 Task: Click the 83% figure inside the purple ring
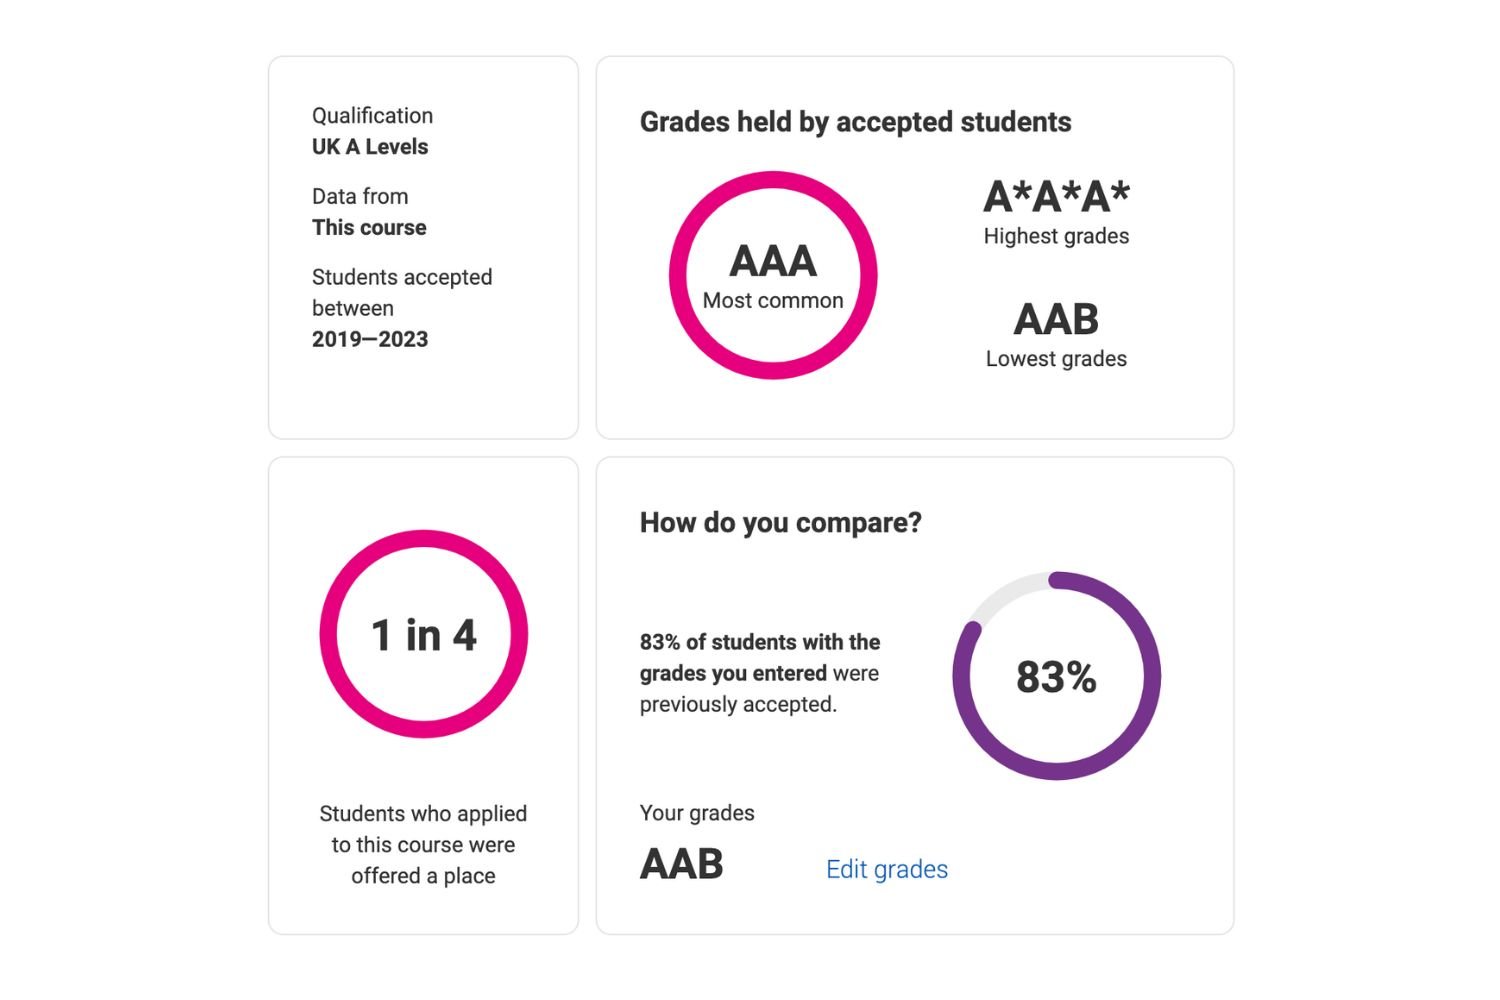1056,677
